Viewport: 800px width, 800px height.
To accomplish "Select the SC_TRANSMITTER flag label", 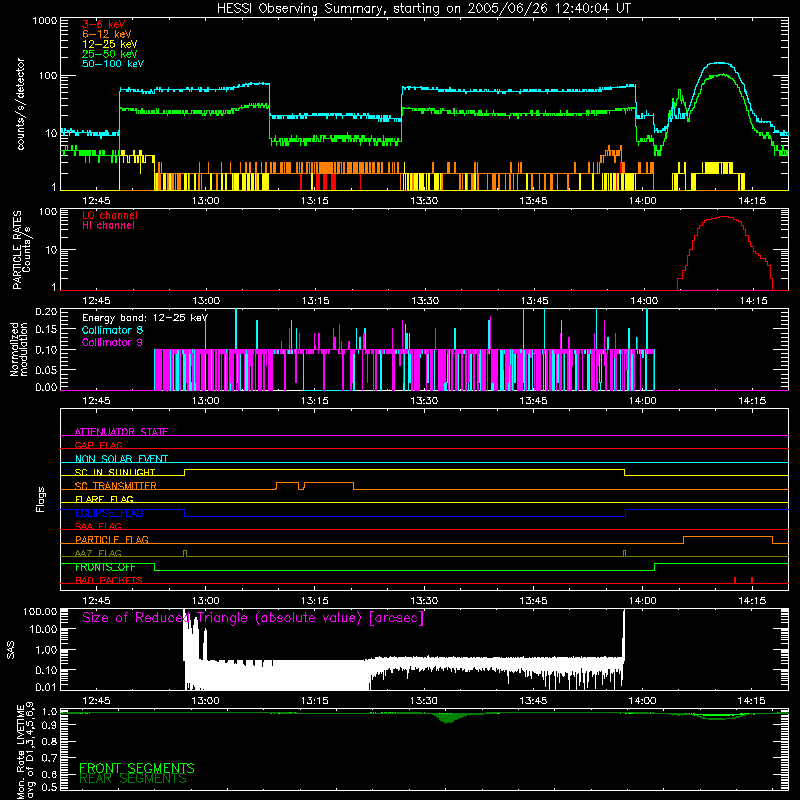I will [x=115, y=485].
